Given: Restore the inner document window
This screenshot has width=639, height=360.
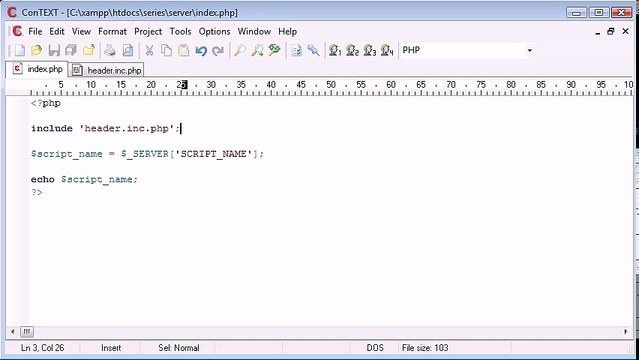Looking at the screenshot, I should (x=611, y=31).
